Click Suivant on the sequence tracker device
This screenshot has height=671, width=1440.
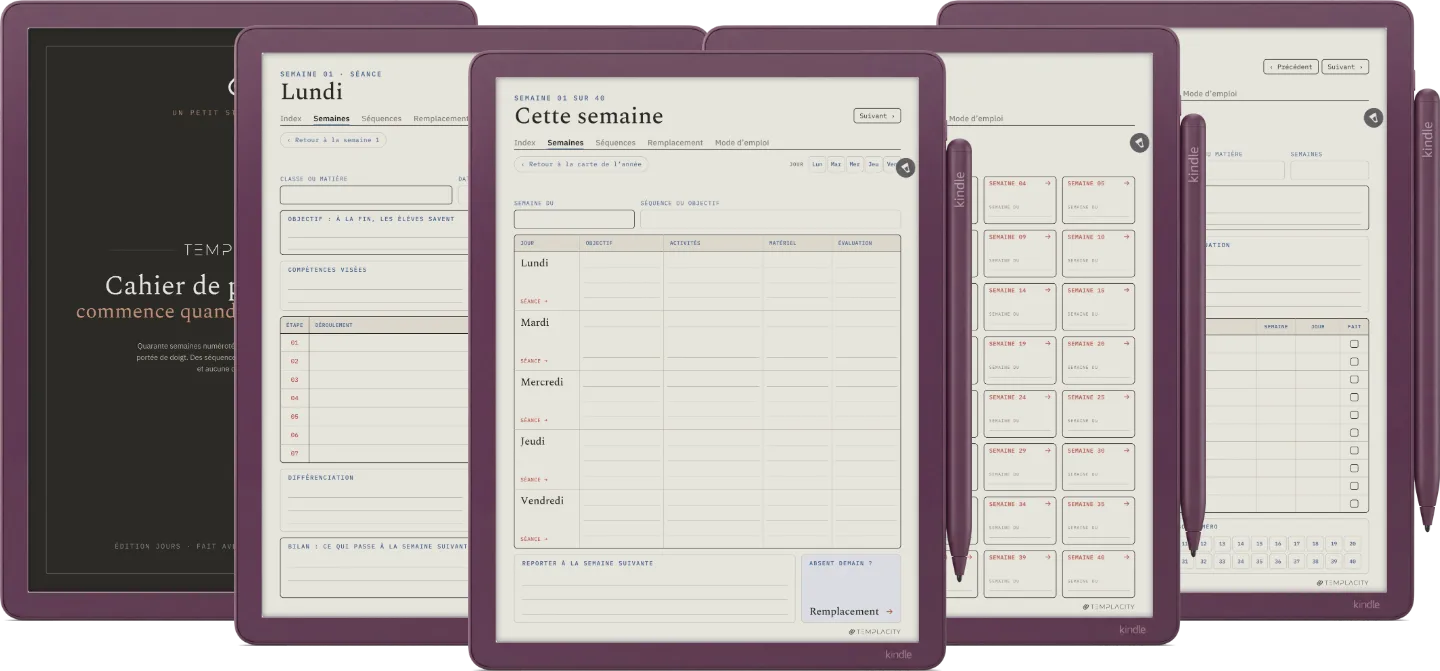(1345, 67)
